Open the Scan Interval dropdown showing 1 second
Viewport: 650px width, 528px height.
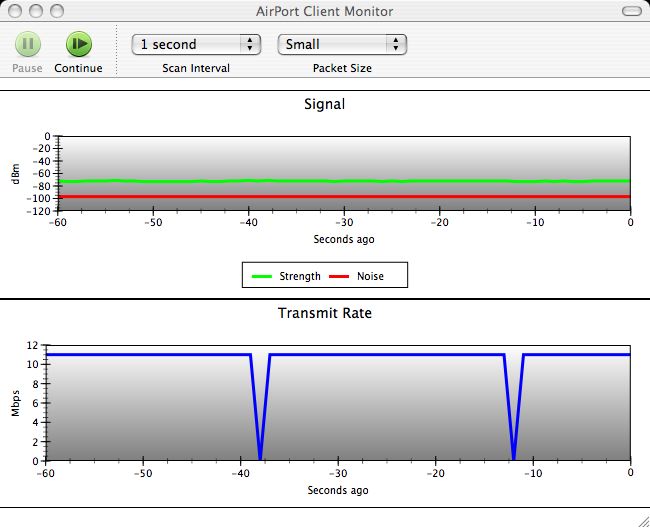tap(196, 44)
